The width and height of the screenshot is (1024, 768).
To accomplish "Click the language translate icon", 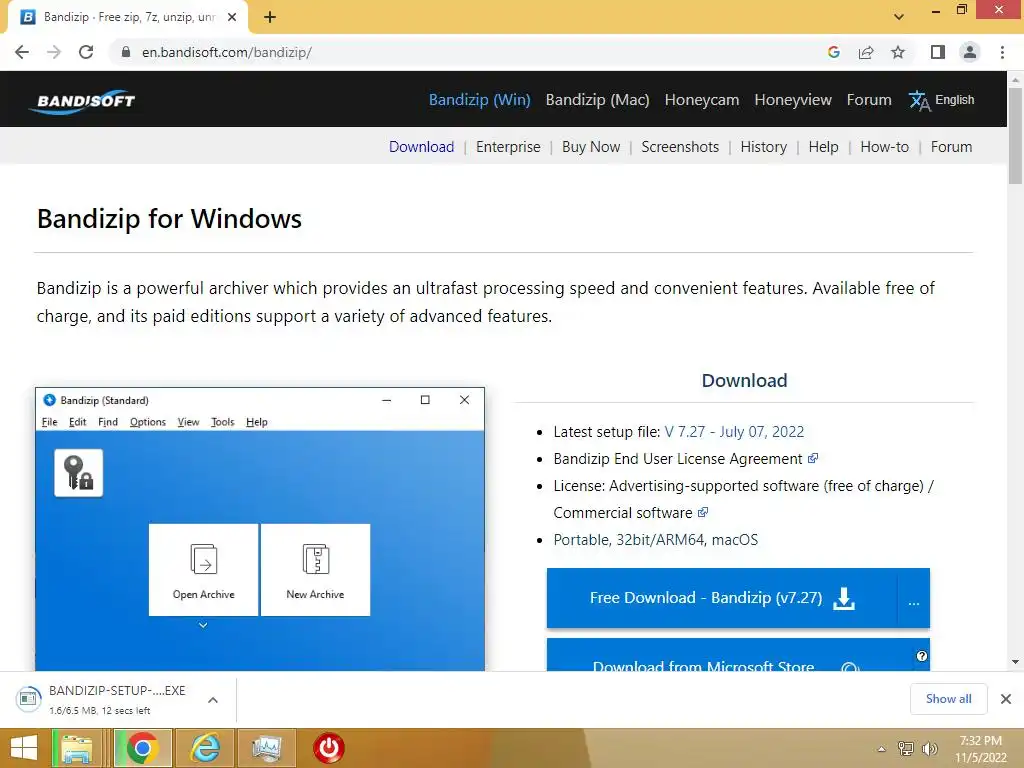I will point(919,101).
